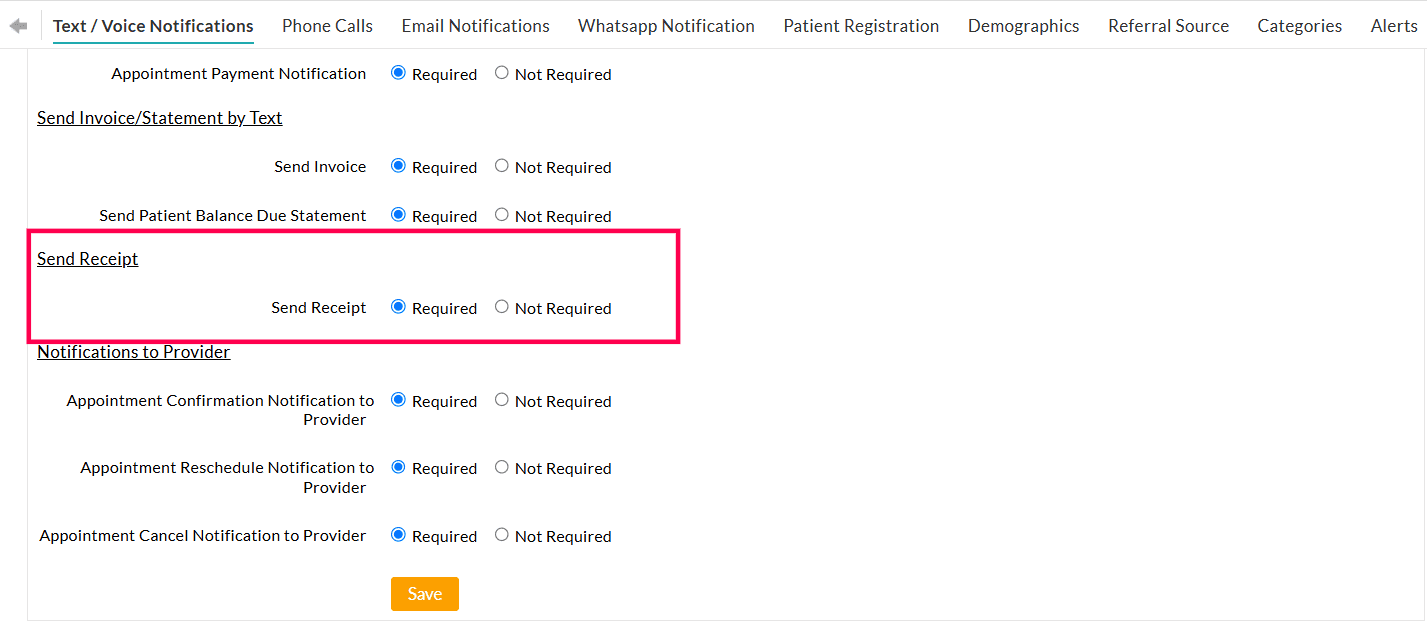Open the Referral Source tab

click(x=1168, y=26)
